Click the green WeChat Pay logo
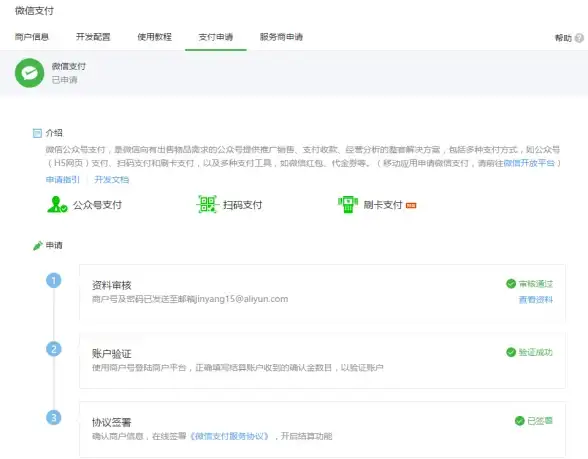The image size is (588, 459). (29, 73)
